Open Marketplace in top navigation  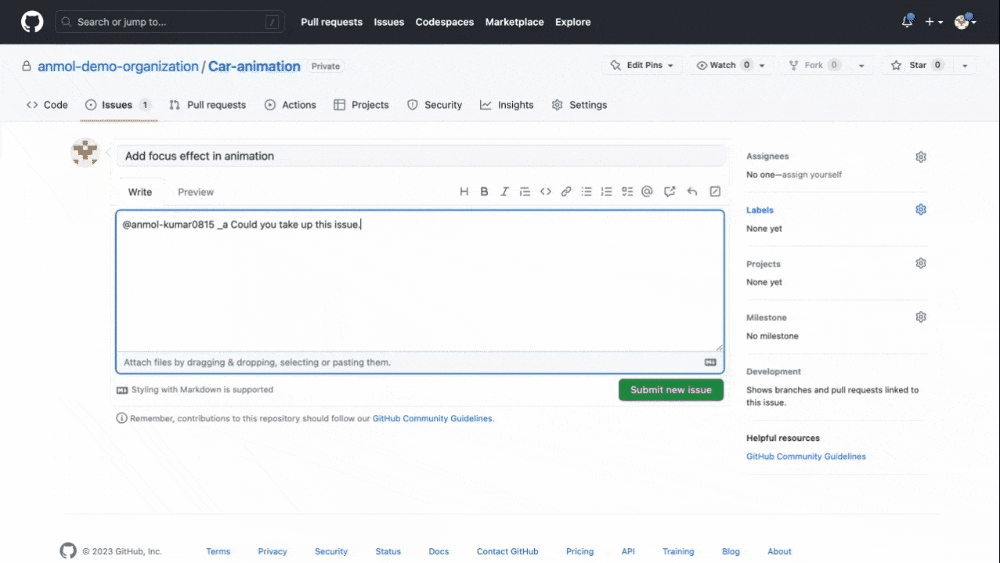(x=514, y=22)
